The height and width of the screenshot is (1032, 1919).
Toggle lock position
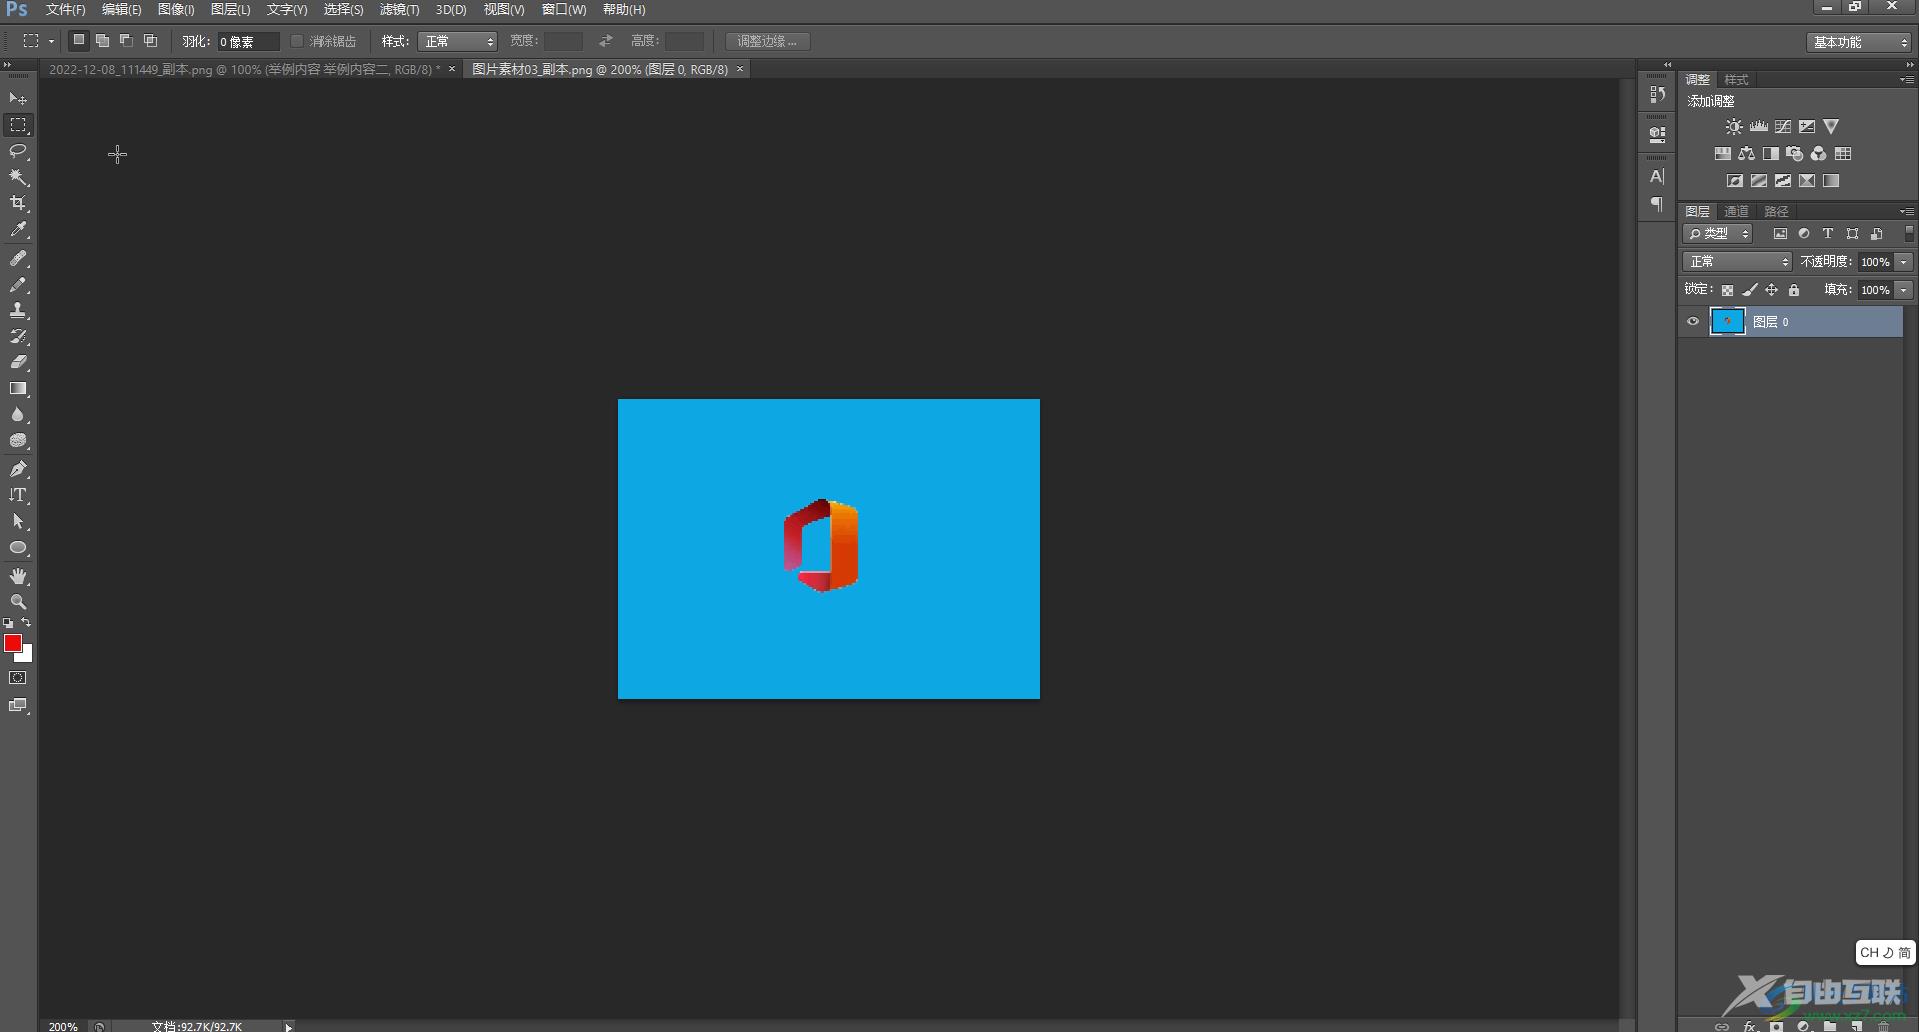[x=1771, y=290]
